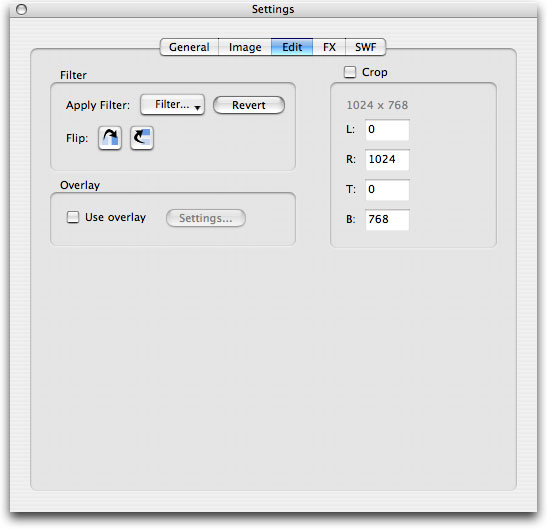This screenshot has height=530, width=547.
Task: Select the Edit tab
Action: (292, 47)
